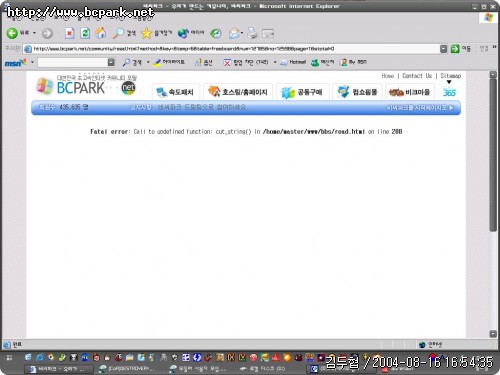
Task: Click the 365 logo link
Action: point(449,92)
